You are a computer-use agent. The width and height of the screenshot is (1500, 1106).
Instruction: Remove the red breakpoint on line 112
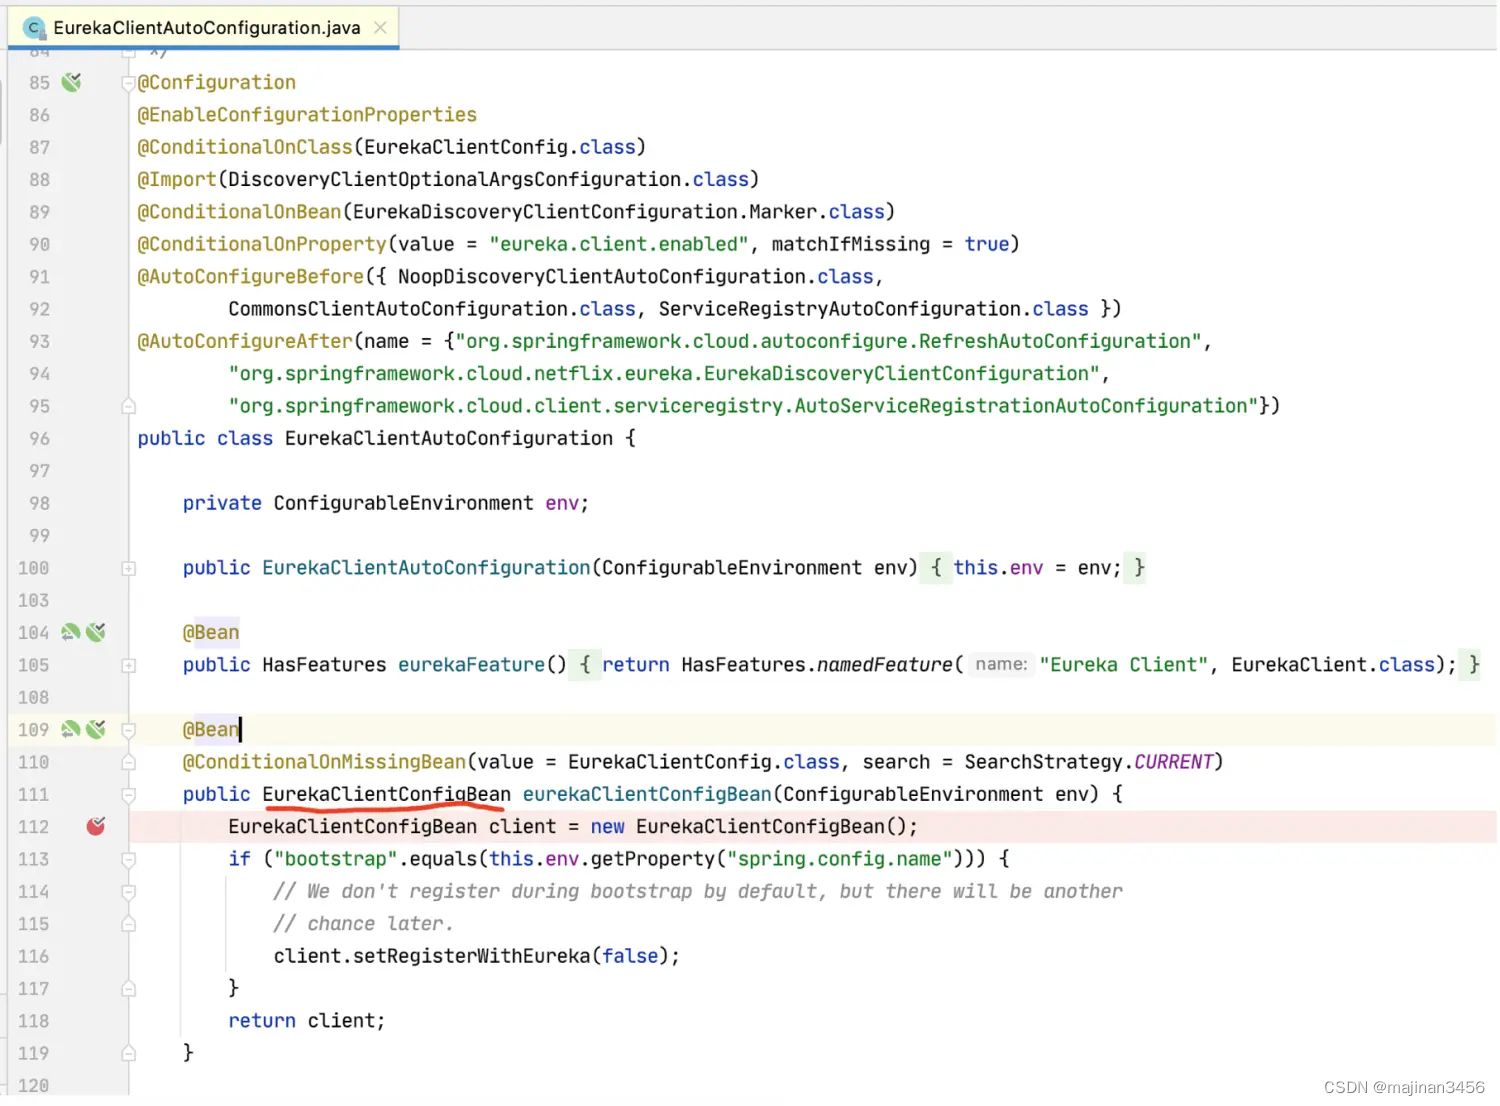[x=96, y=826]
